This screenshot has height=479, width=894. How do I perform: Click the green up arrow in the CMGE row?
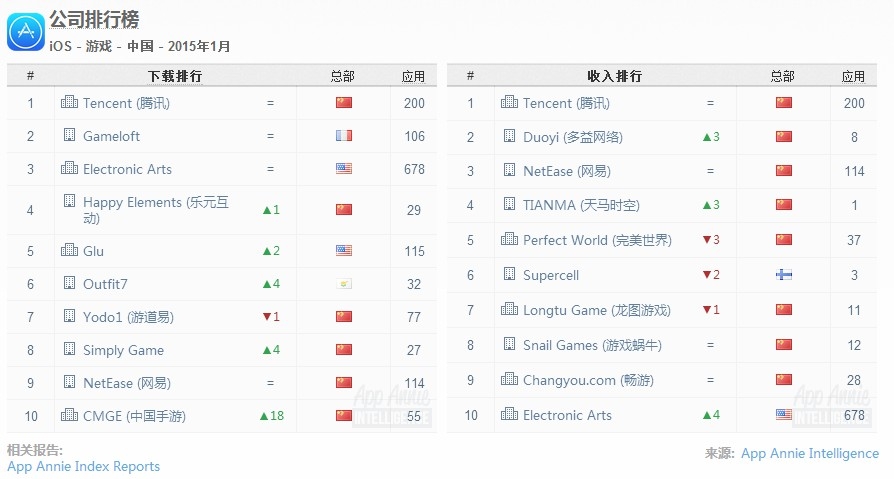coord(264,416)
